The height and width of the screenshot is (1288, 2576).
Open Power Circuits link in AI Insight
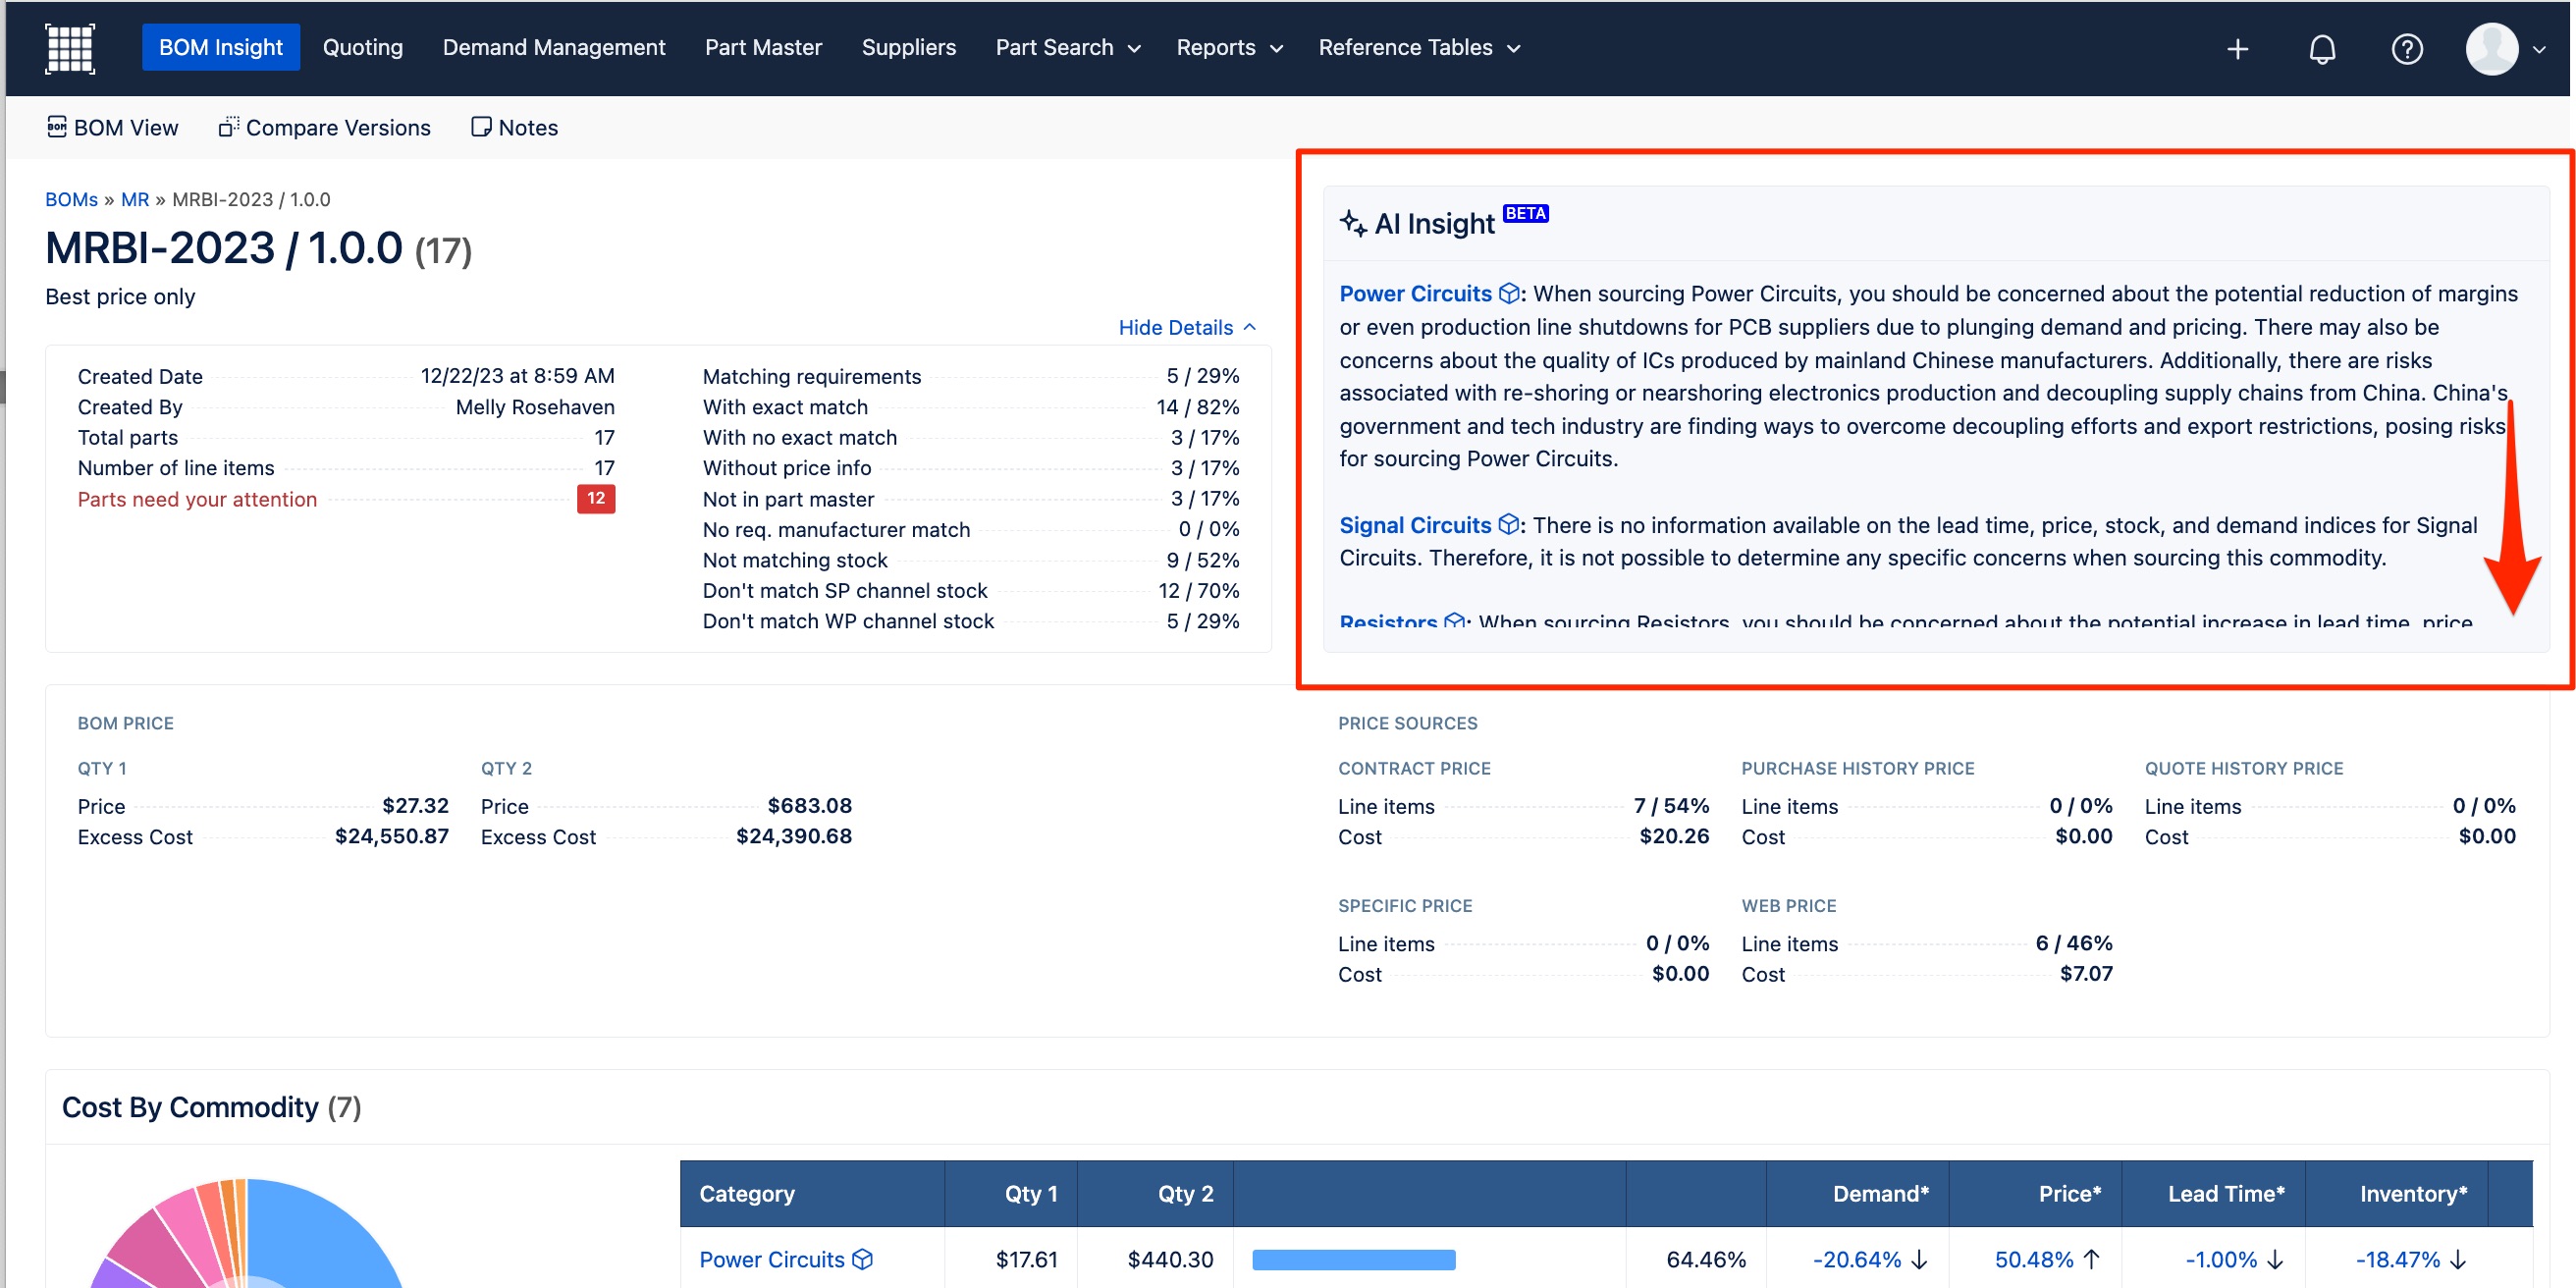tap(1415, 293)
